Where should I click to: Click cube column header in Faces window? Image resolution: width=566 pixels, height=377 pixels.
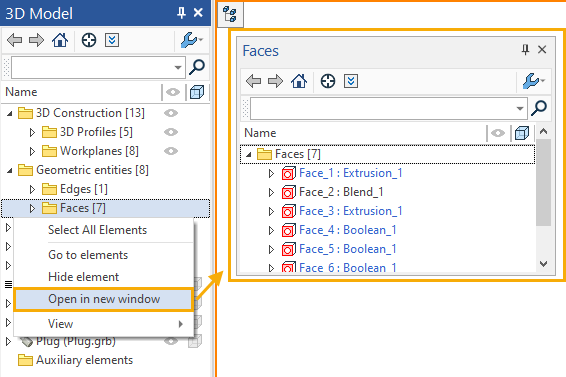pyautogui.click(x=522, y=133)
